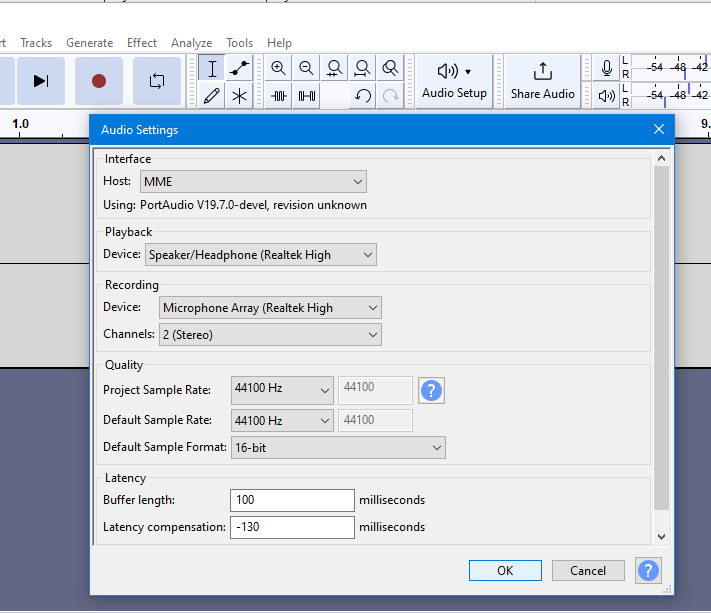Click the Default Sample Rate 44100 text field
The height and width of the screenshot is (613, 711).
375,420
